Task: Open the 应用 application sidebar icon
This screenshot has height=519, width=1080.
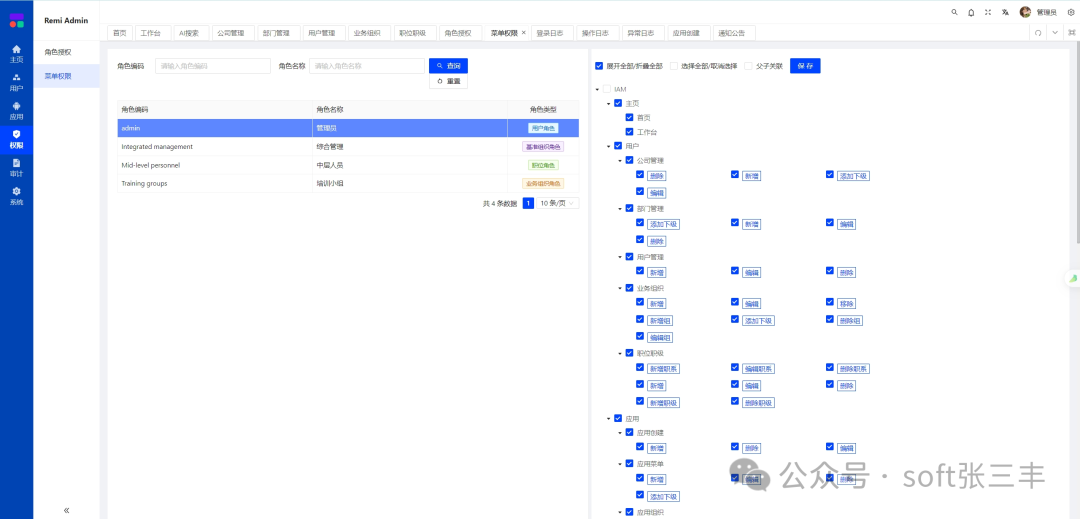Action: (16, 109)
